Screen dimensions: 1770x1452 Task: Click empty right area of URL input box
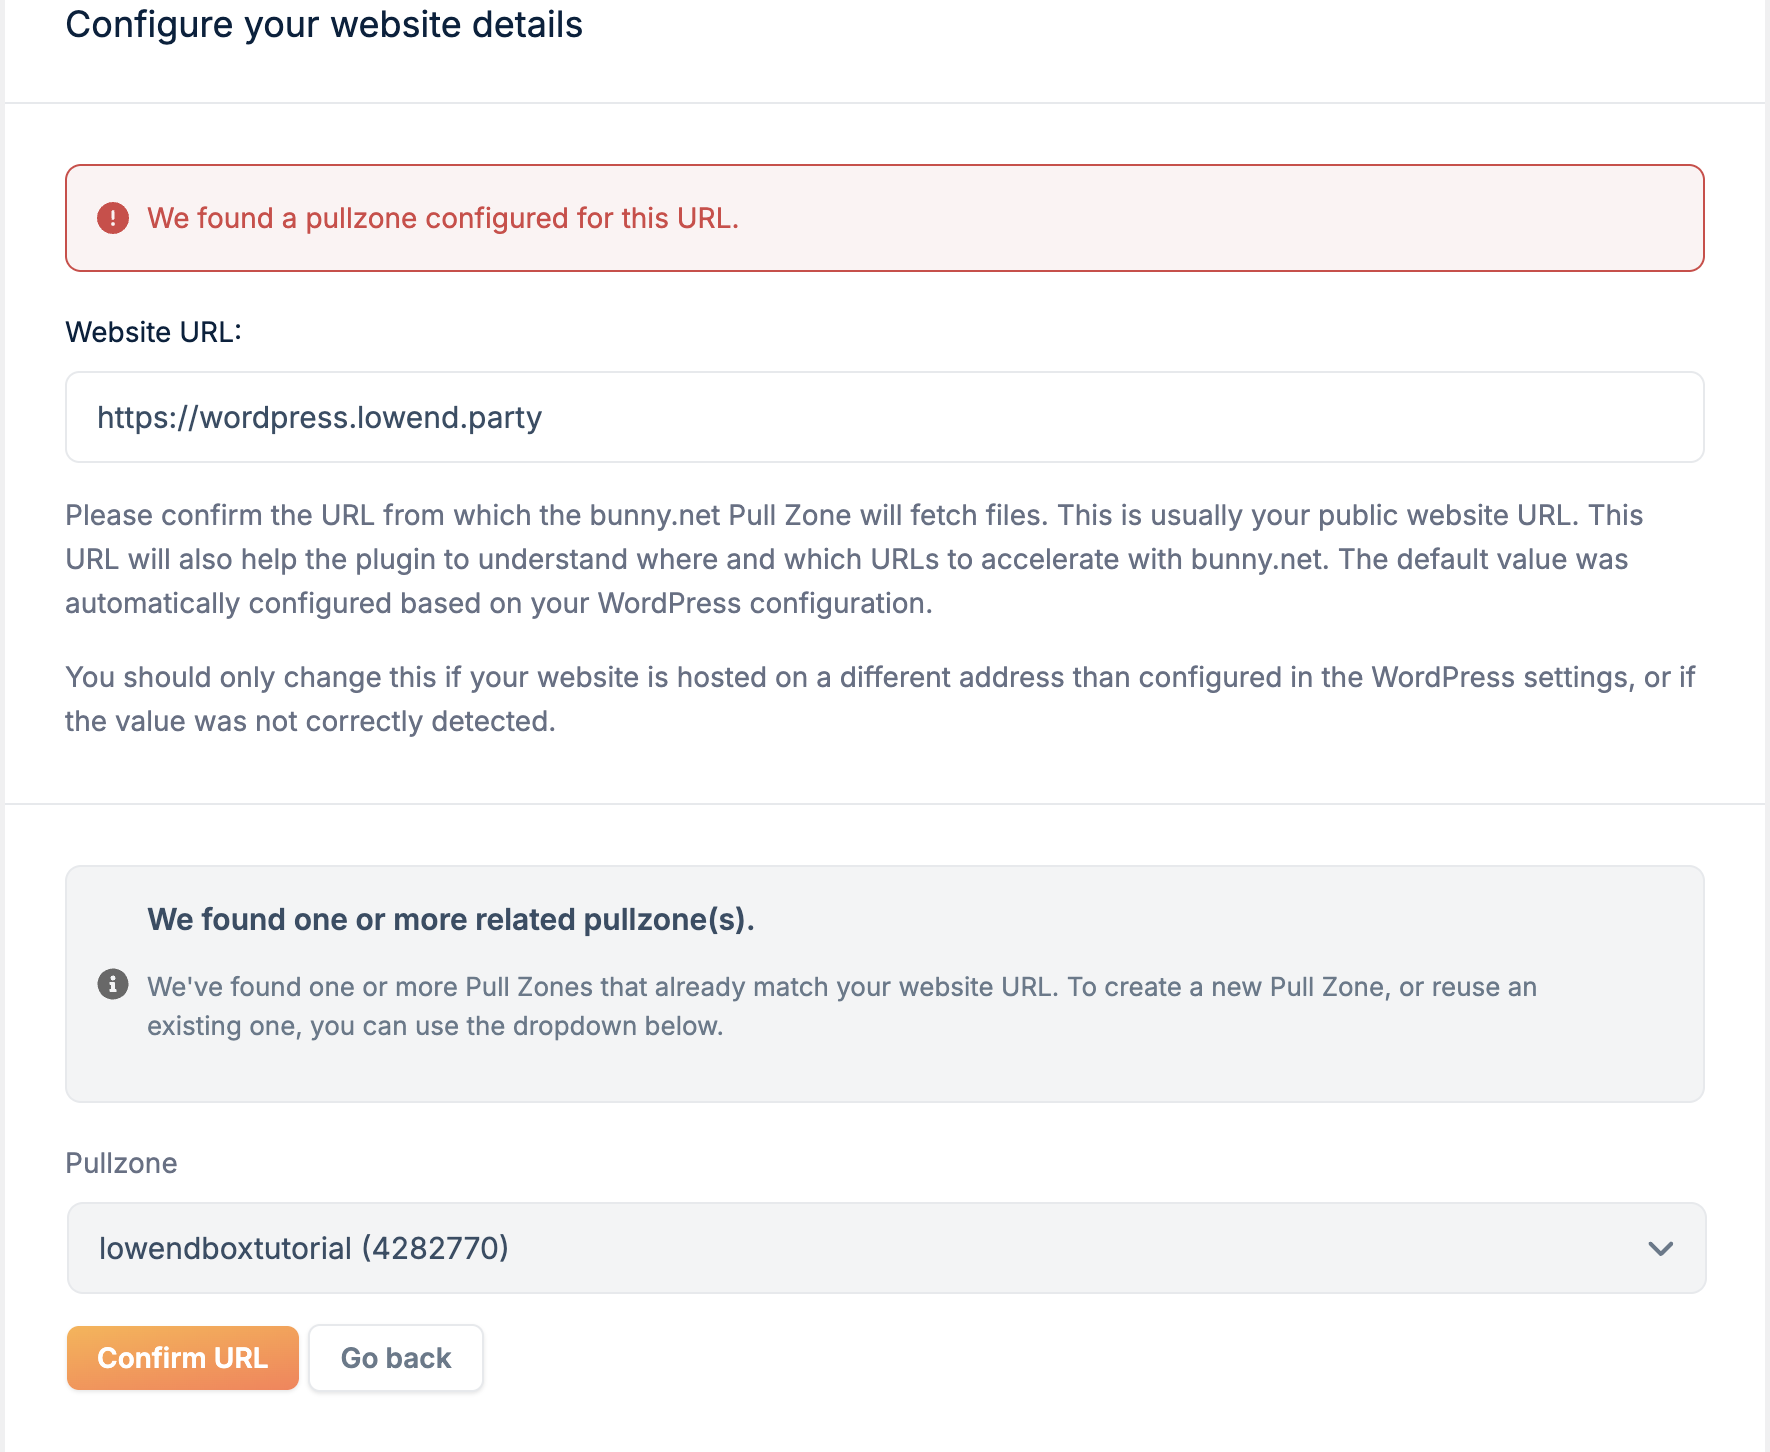point(1300,417)
